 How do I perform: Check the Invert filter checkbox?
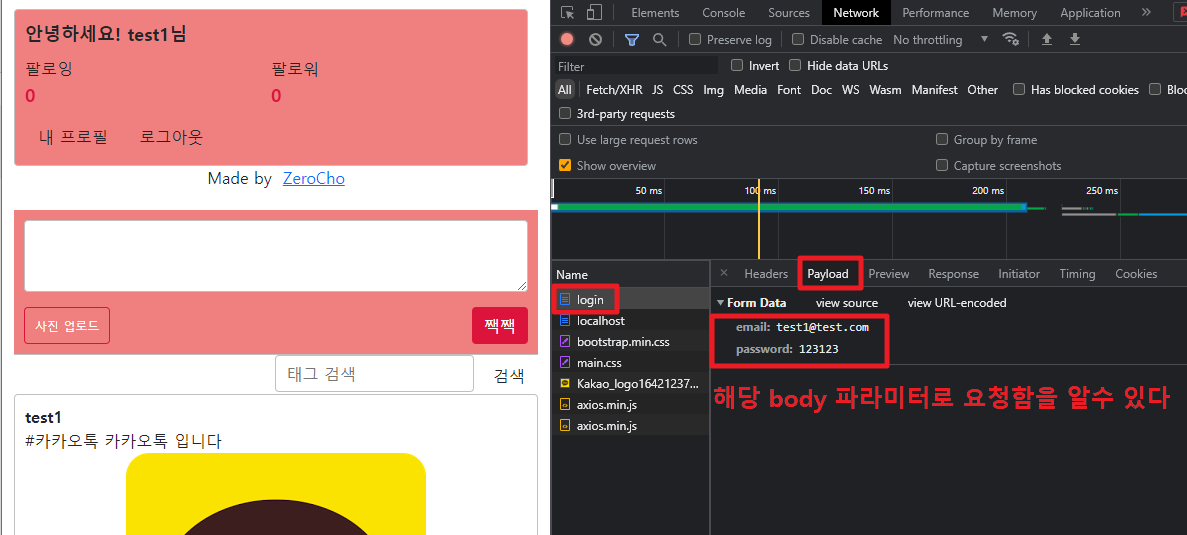pos(737,65)
